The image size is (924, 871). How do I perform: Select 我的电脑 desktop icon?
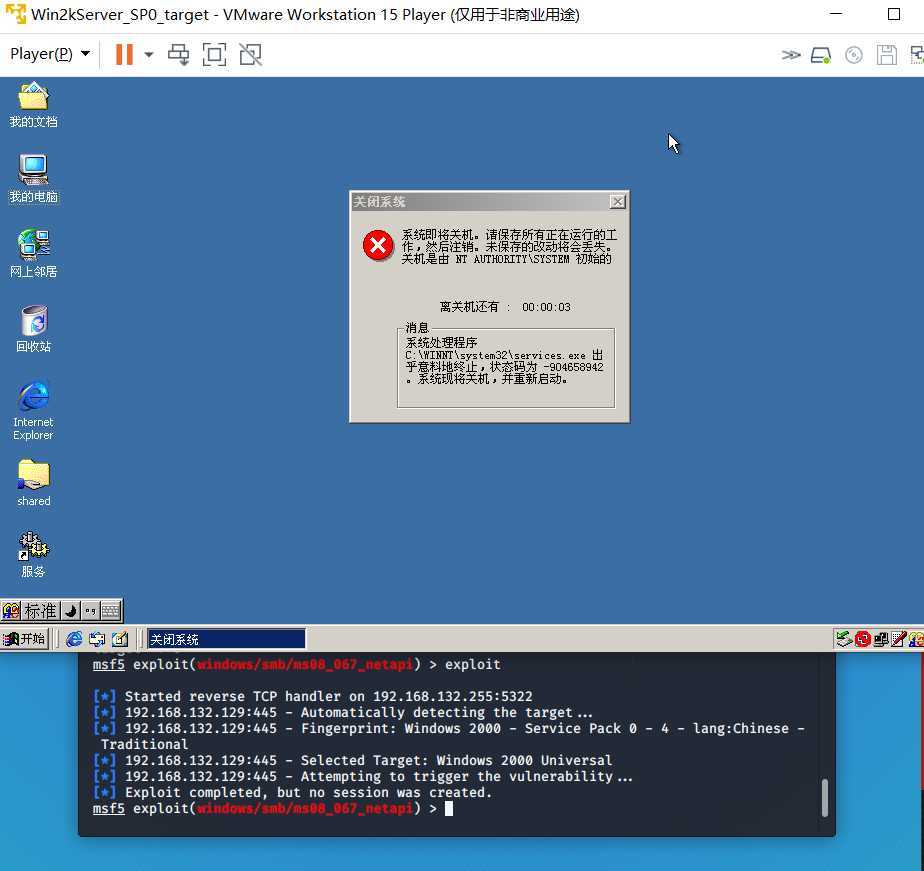pyautogui.click(x=33, y=179)
